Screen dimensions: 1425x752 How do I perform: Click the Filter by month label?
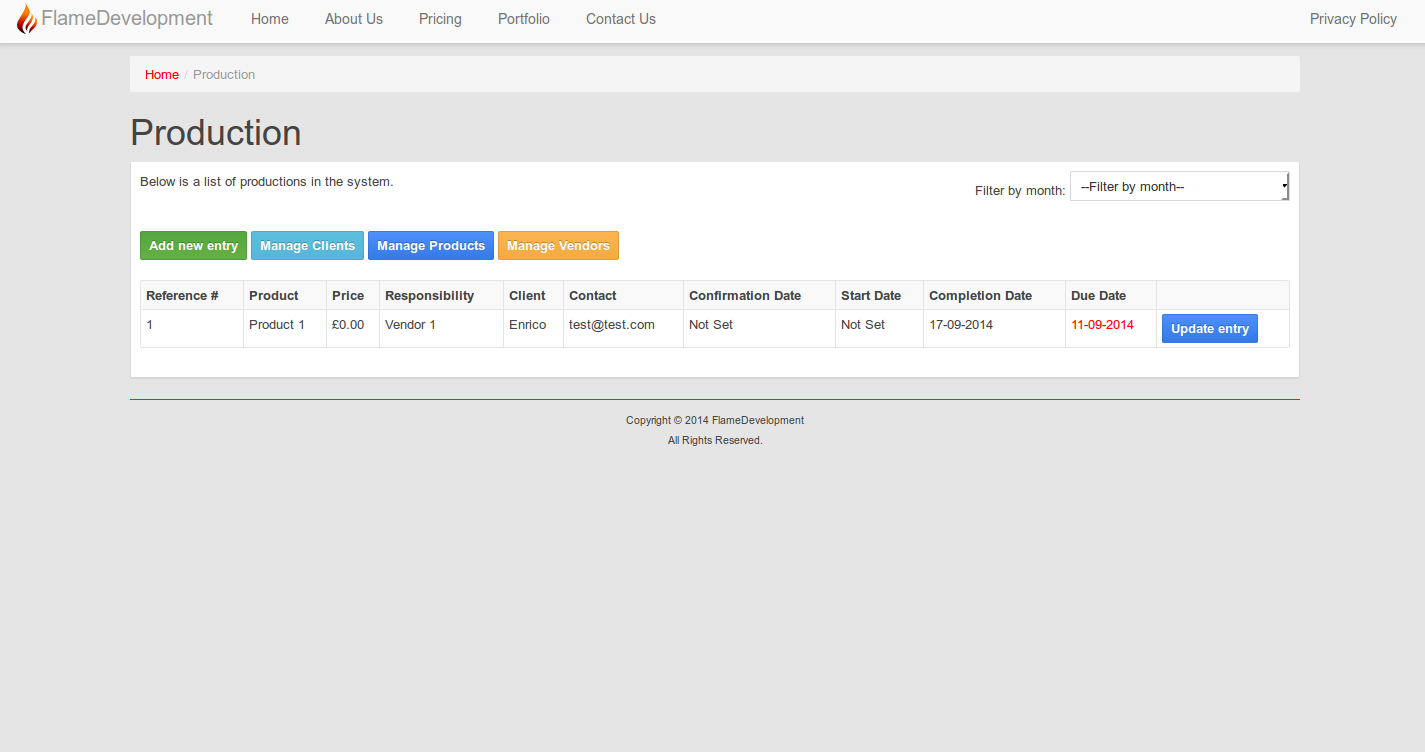coord(1020,191)
